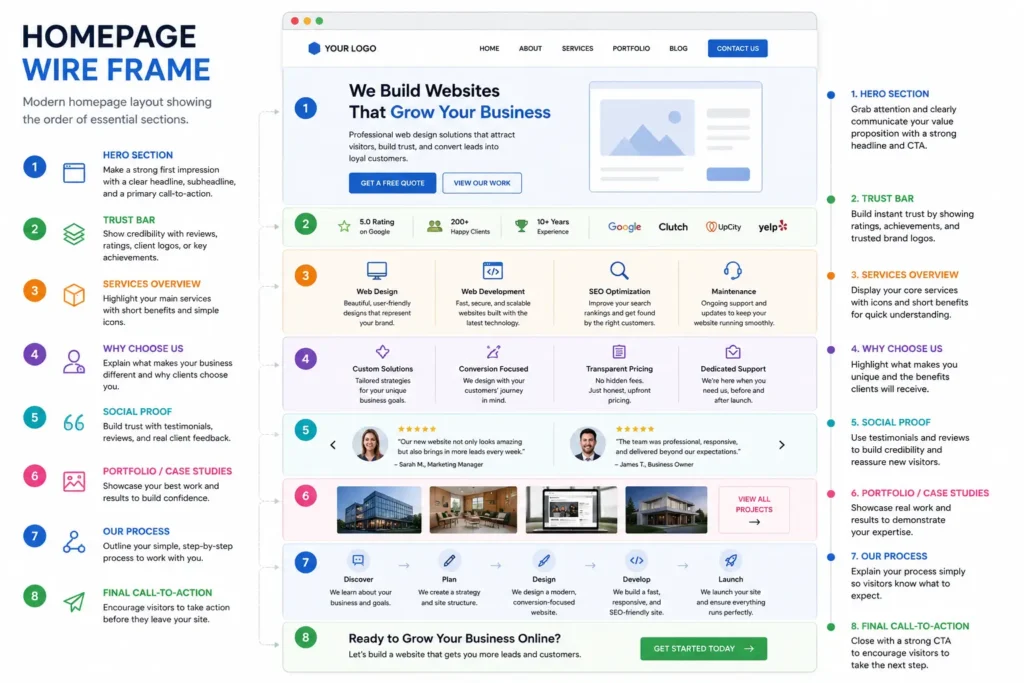Click the Google logo in trust bar

624,227
